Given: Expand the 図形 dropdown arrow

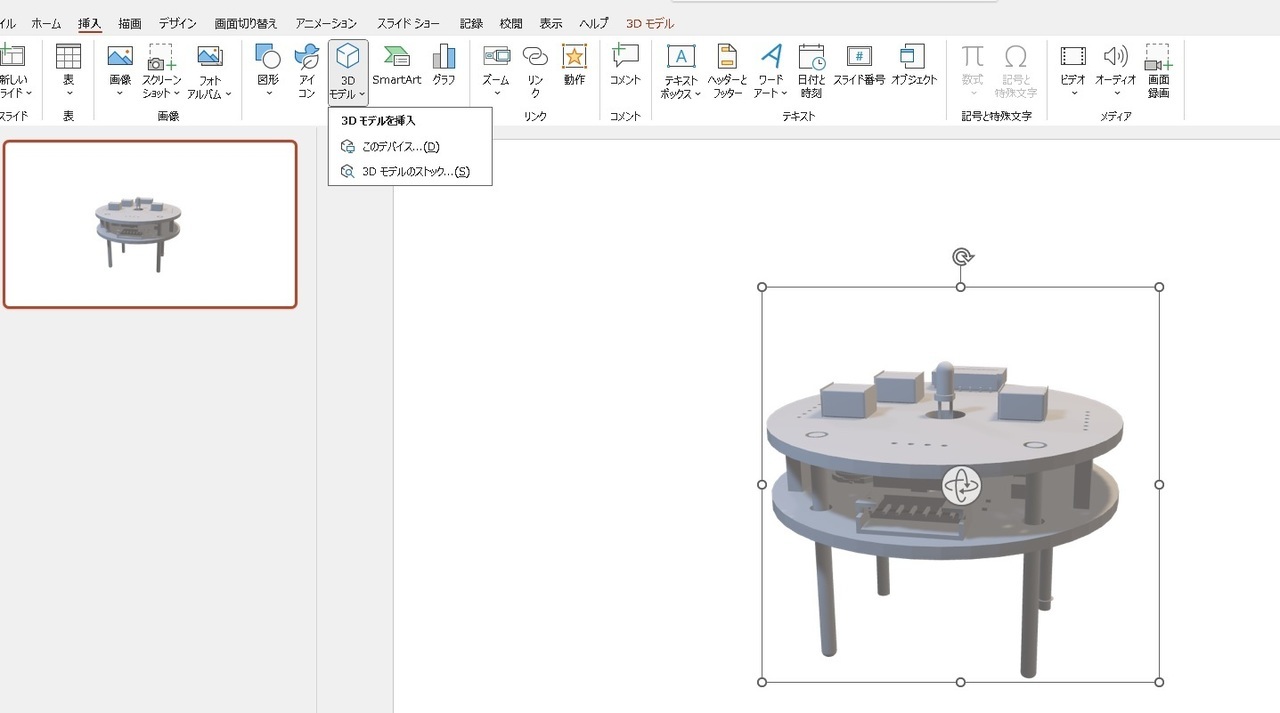Looking at the screenshot, I should point(268,94).
